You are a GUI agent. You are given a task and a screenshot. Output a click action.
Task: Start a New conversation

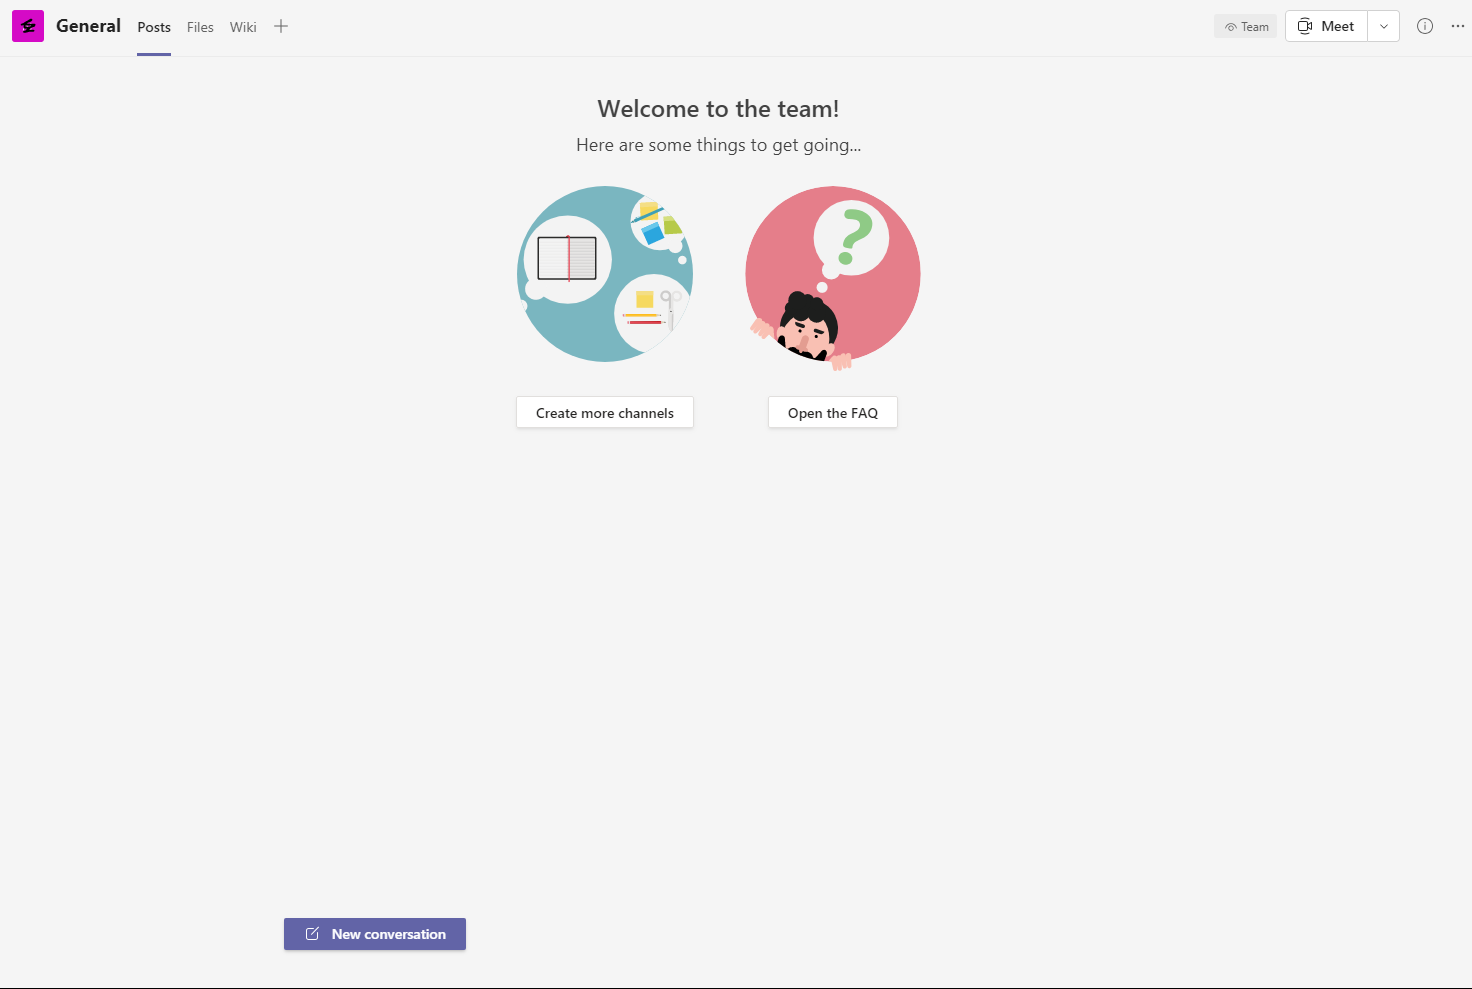(374, 933)
